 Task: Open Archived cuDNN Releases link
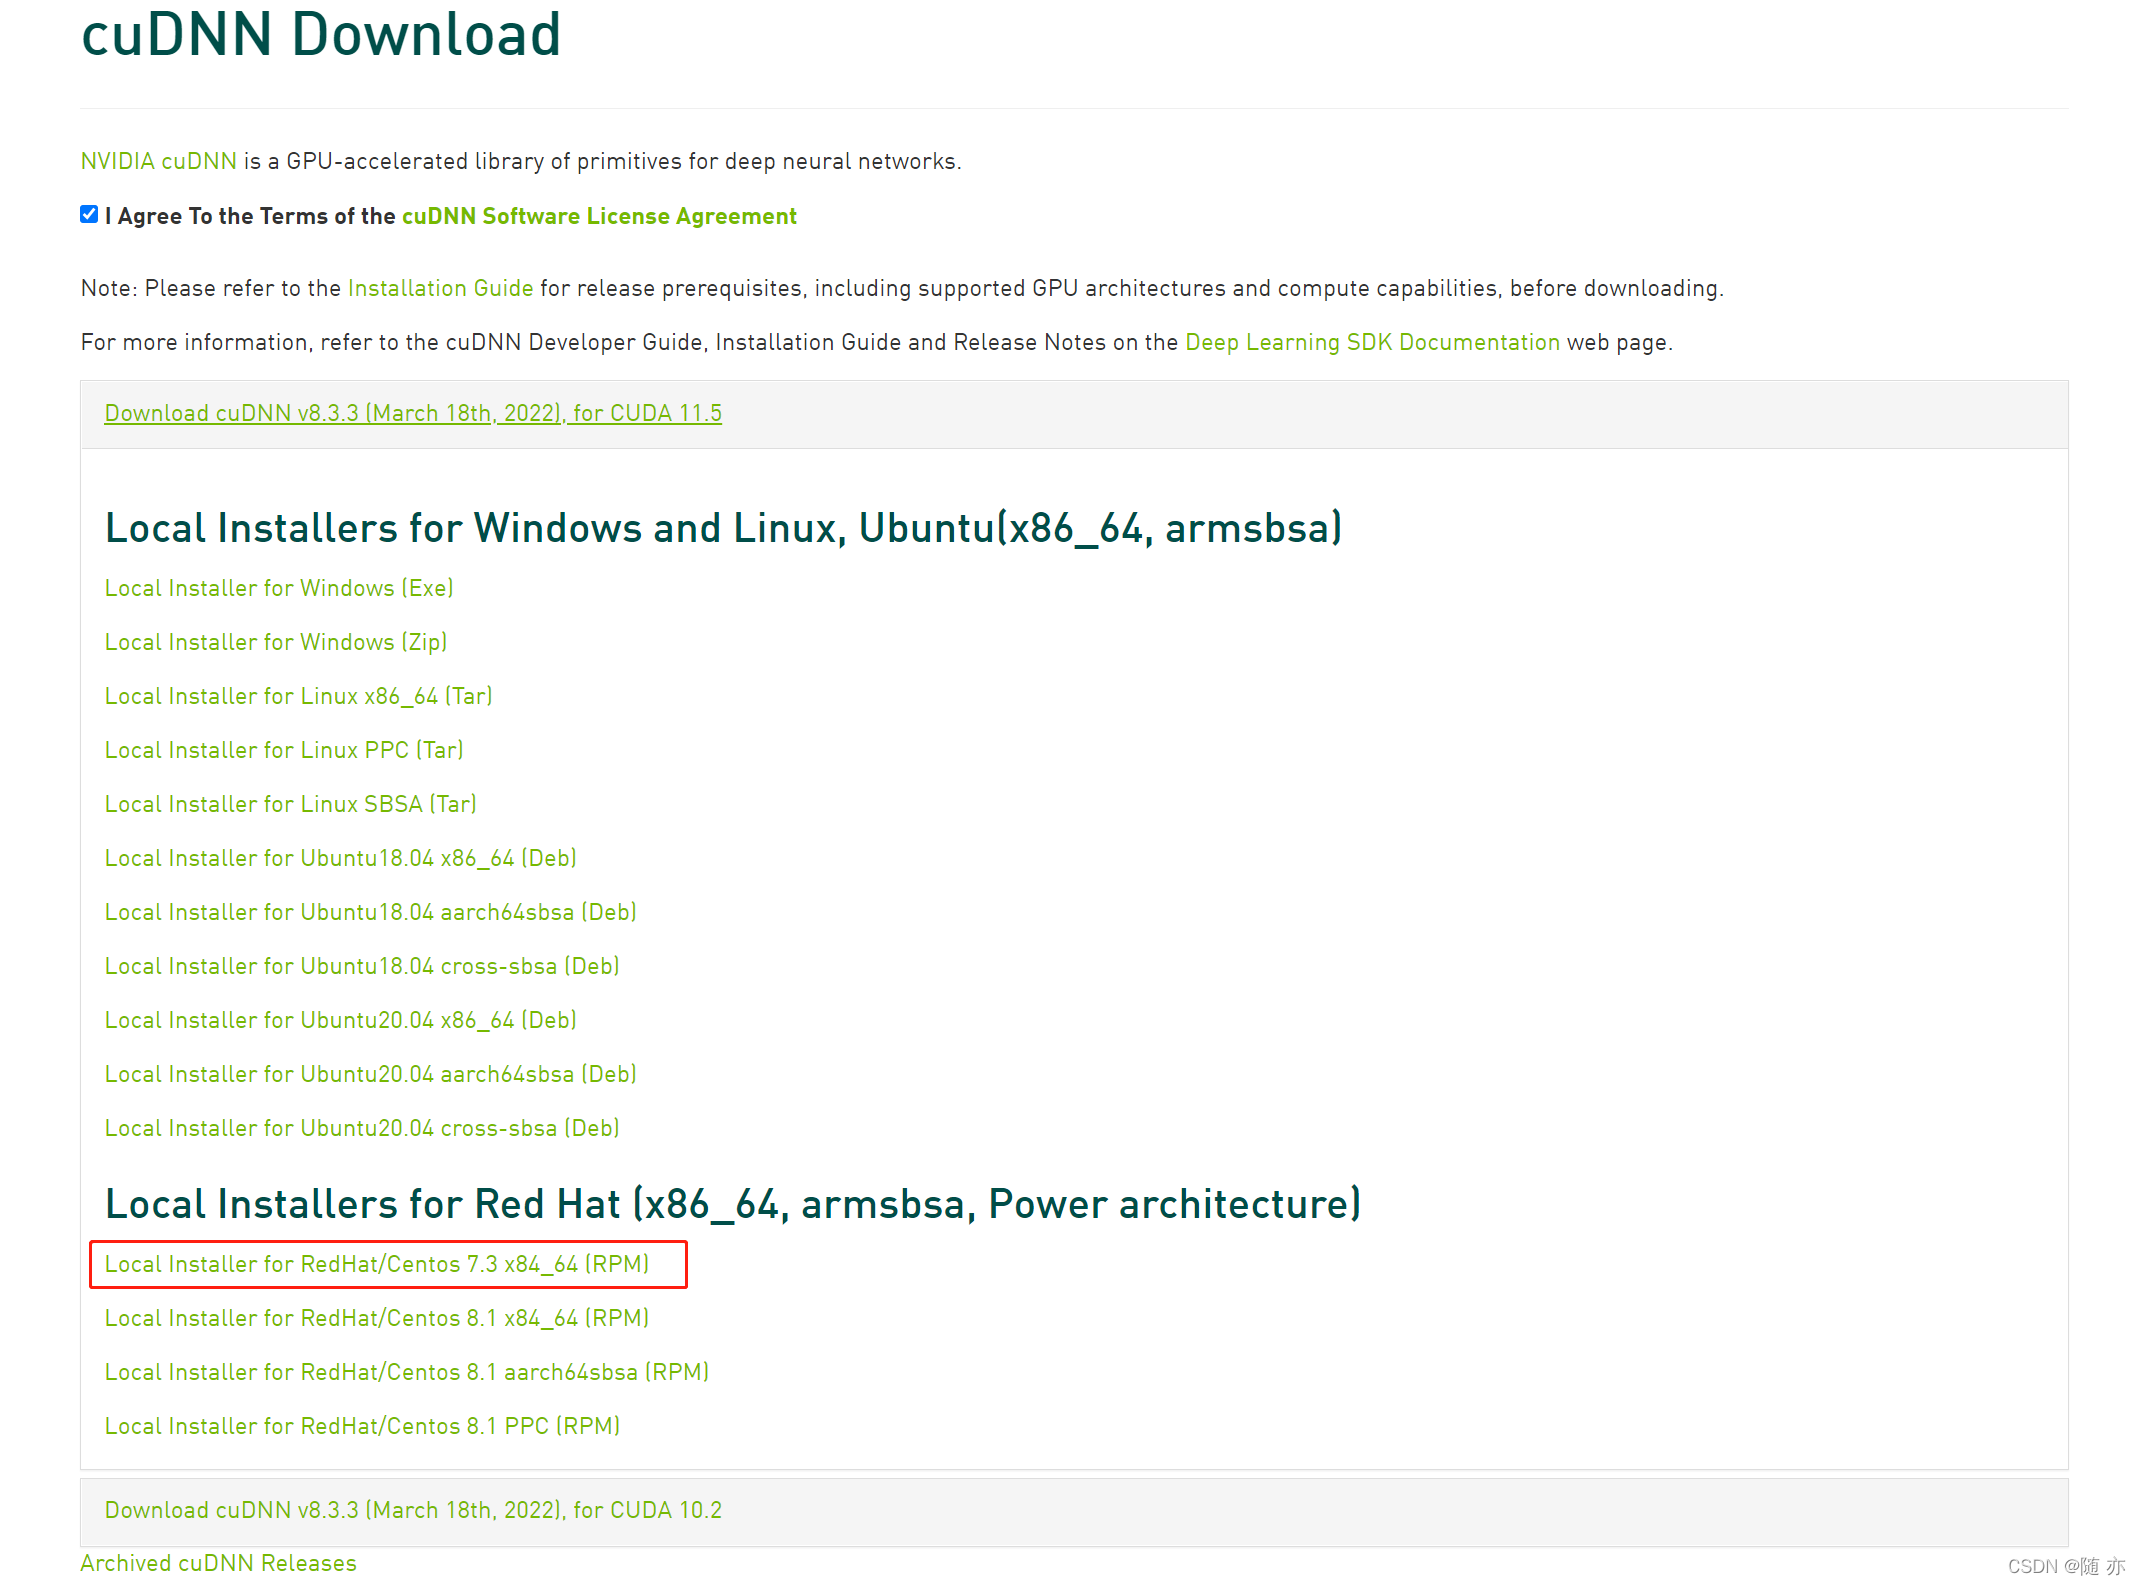pos(218,1563)
